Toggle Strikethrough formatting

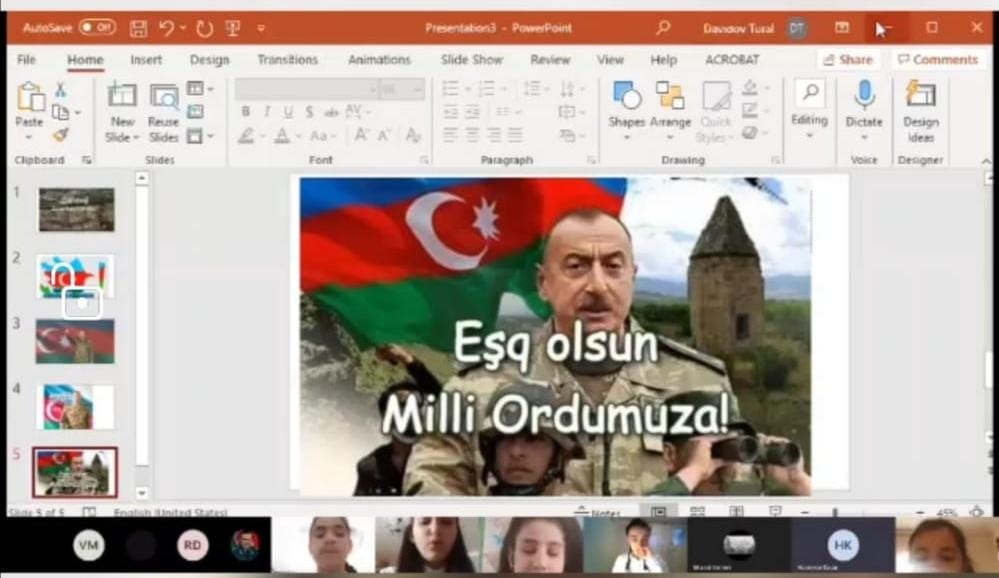[331, 112]
